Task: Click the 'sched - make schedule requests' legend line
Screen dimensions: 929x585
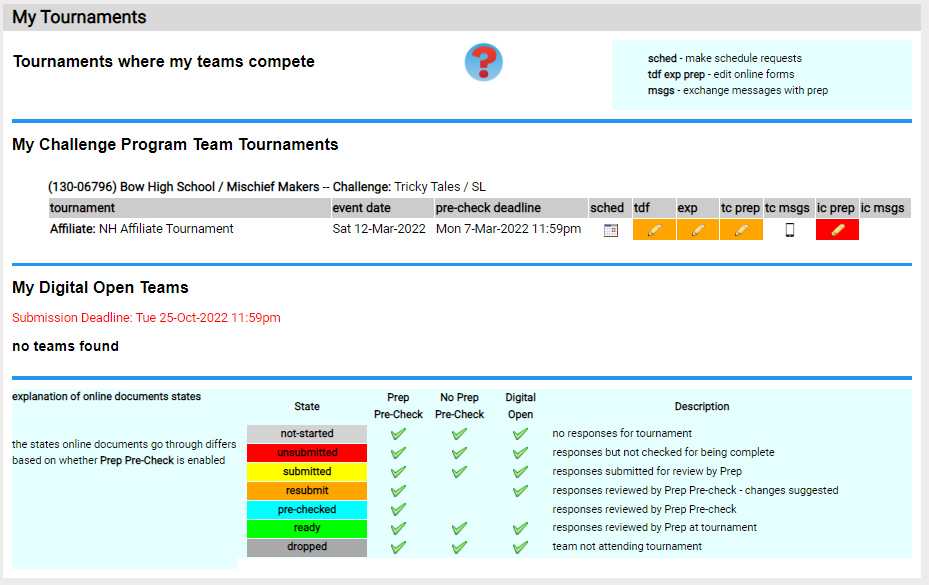Action: [725, 58]
